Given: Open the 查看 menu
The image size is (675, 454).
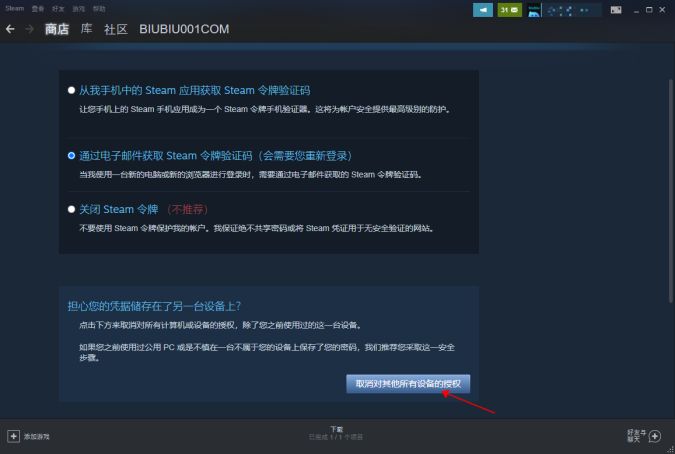Looking at the screenshot, I should pos(38,8).
